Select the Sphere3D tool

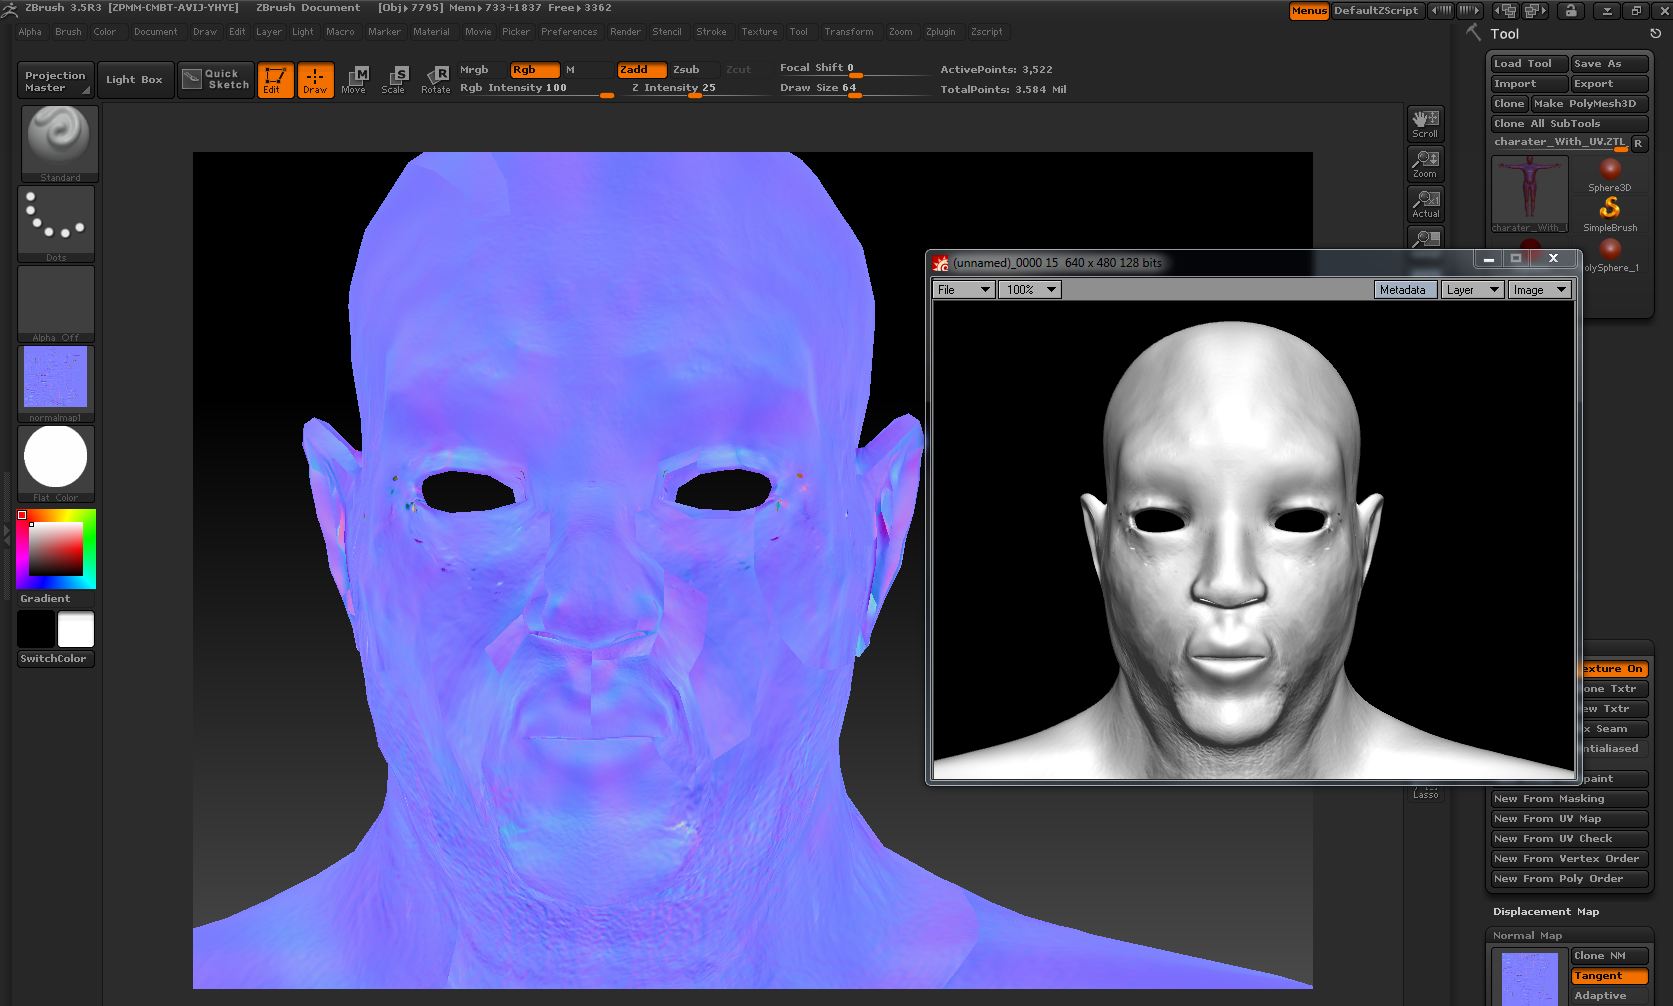(1609, 175)
